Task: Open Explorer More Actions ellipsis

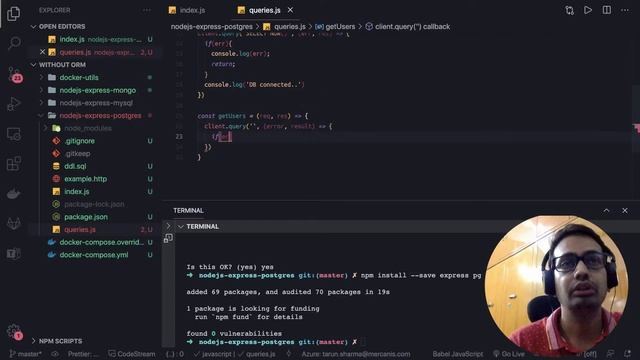Action: (147, 10)
